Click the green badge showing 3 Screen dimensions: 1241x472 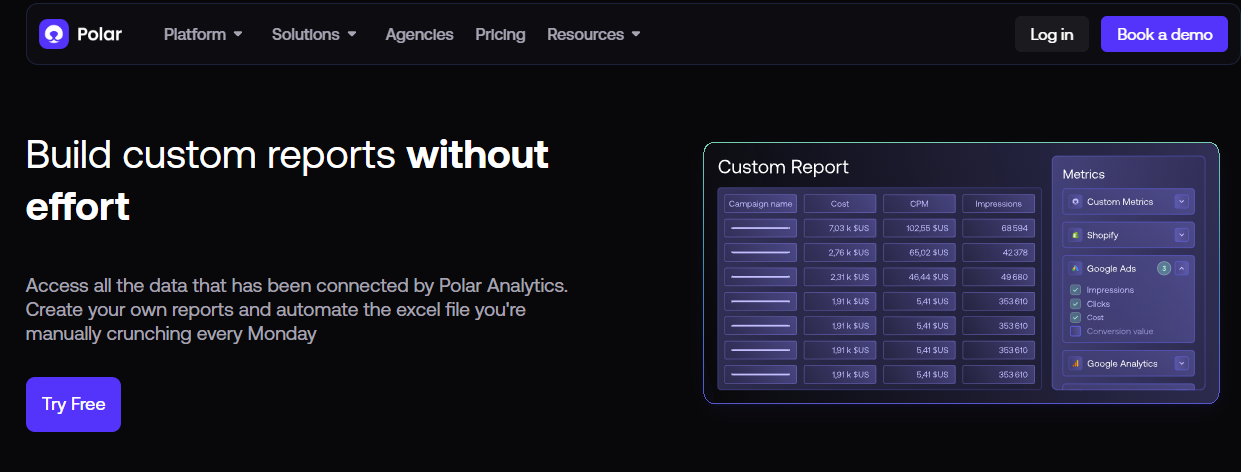1163,268
